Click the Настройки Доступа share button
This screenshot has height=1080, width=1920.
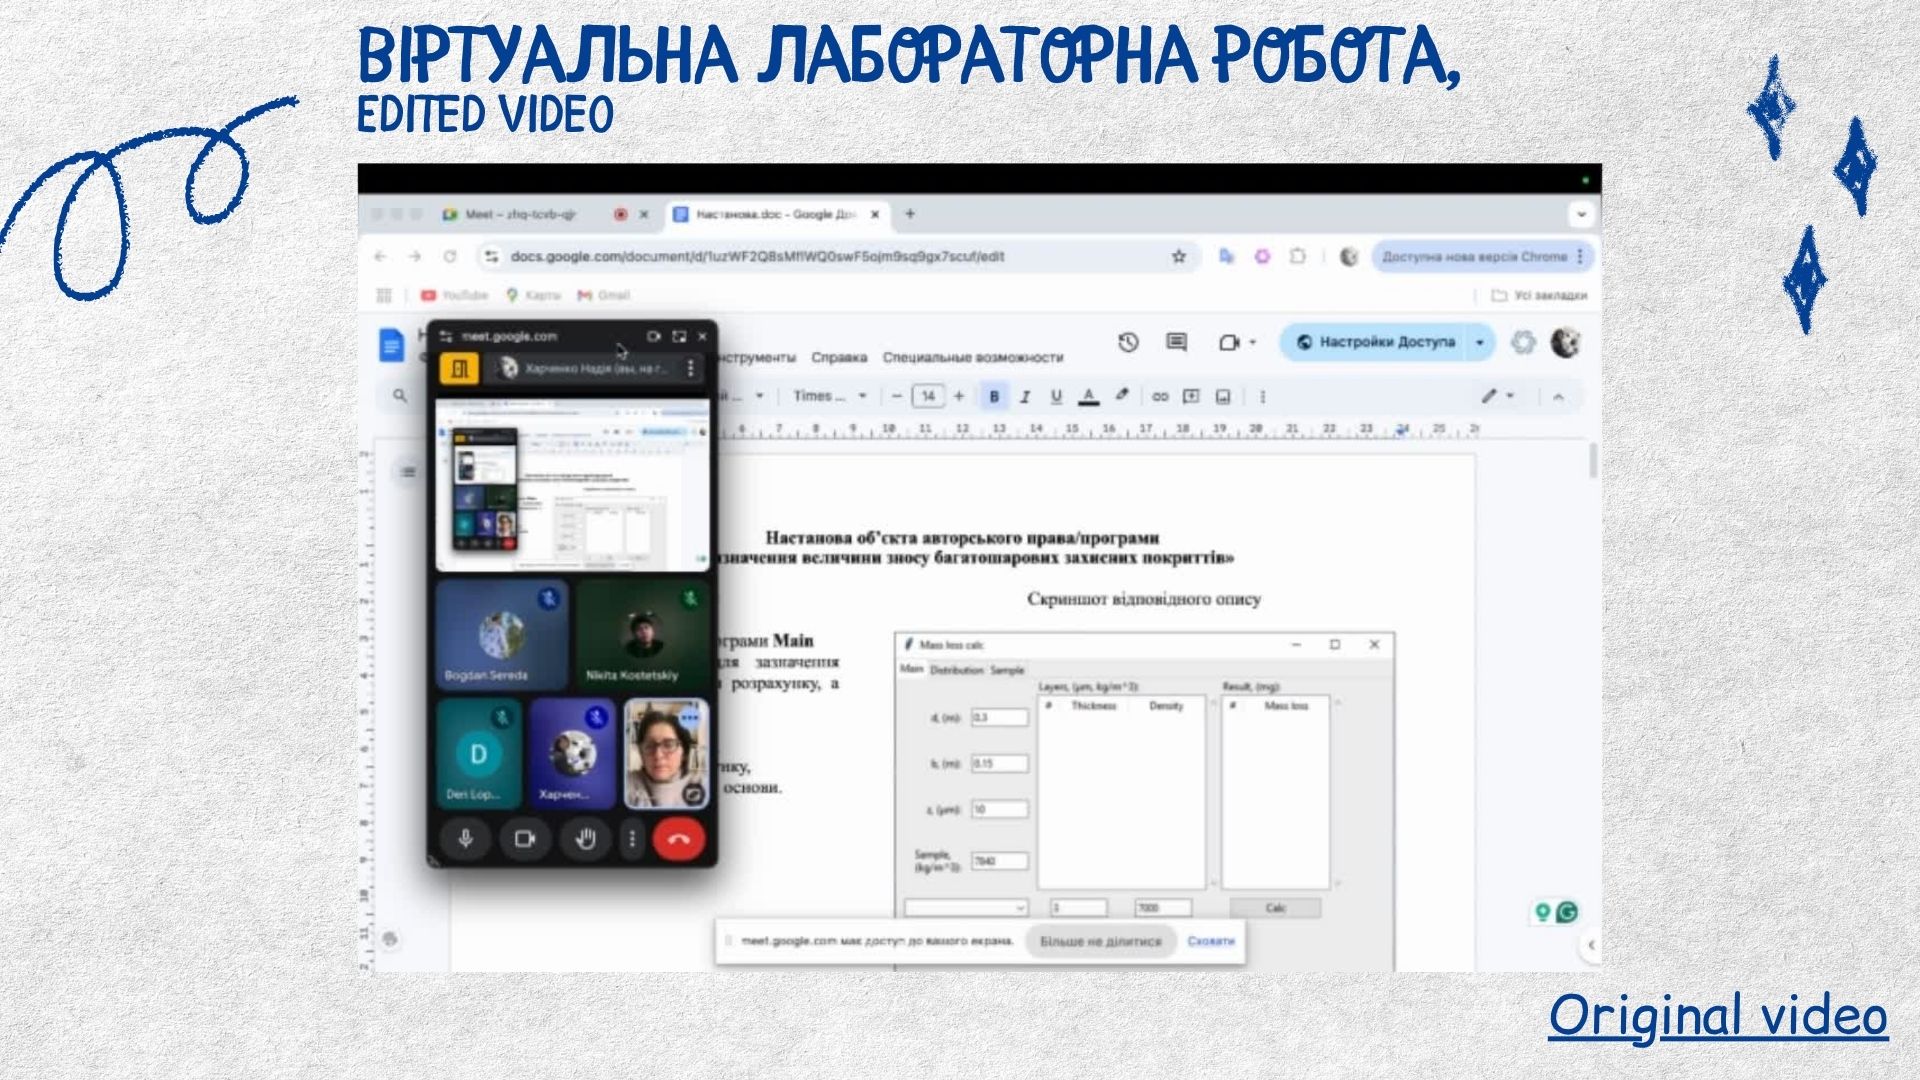point(1374,342)
